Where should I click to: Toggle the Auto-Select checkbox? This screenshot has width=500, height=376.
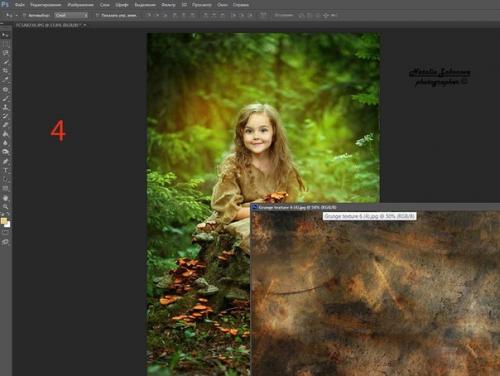tap(24, 15)
